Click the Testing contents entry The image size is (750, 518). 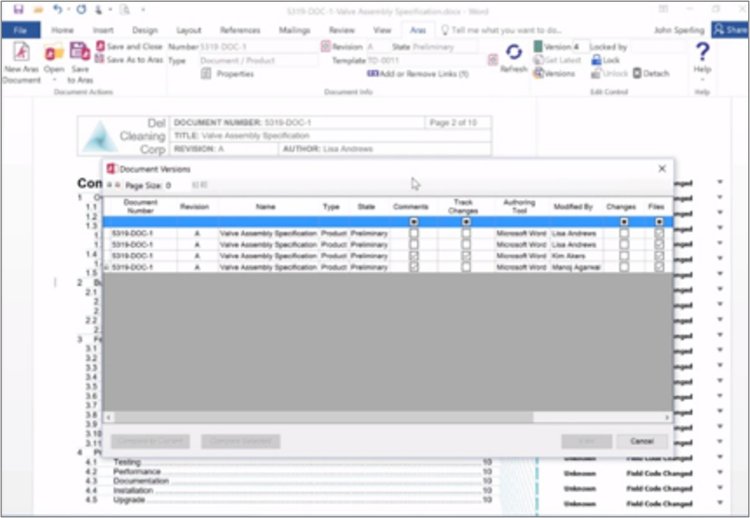pyautogui.click(x=127, y=462)
